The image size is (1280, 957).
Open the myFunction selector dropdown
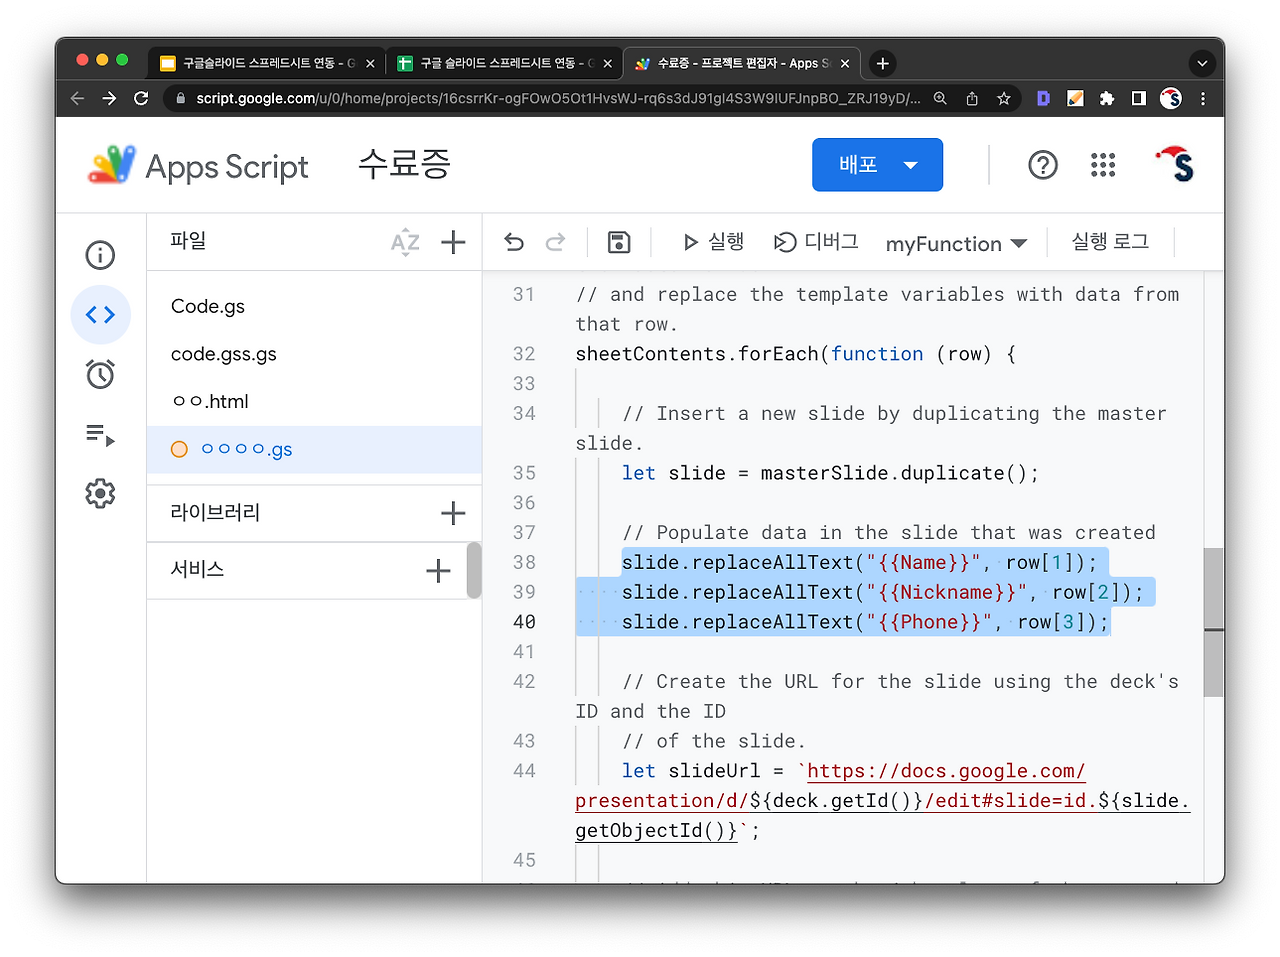(x=956, y=243)
